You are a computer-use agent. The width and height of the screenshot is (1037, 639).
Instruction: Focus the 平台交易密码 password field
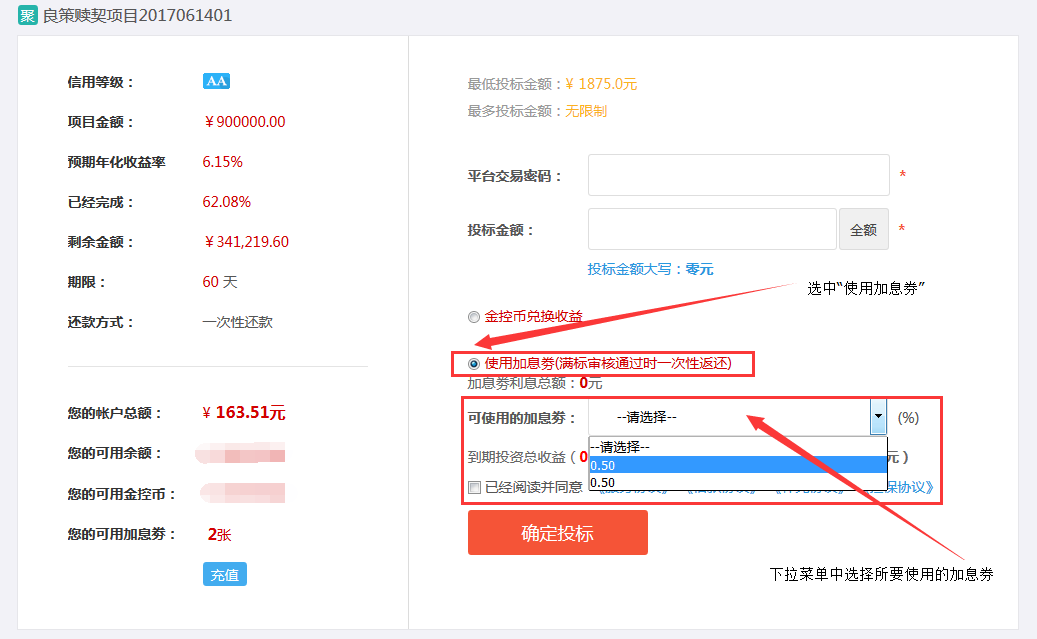[x=738, y=175]
